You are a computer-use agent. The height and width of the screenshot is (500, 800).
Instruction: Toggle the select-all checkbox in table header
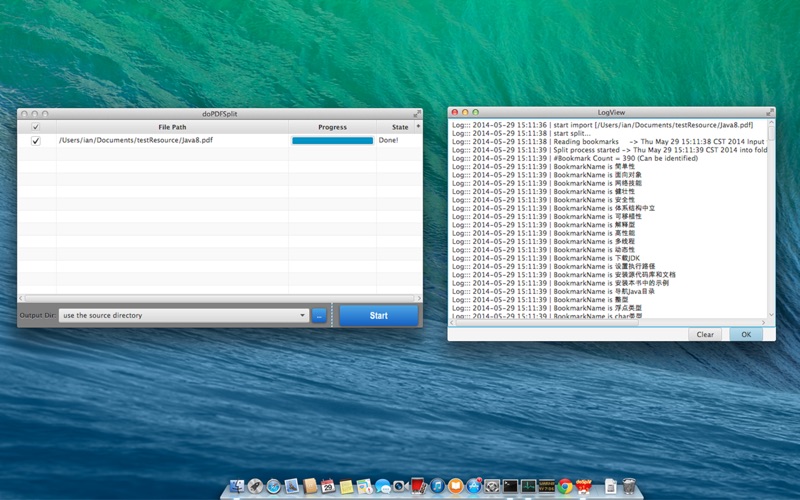(x=36, y=127)
